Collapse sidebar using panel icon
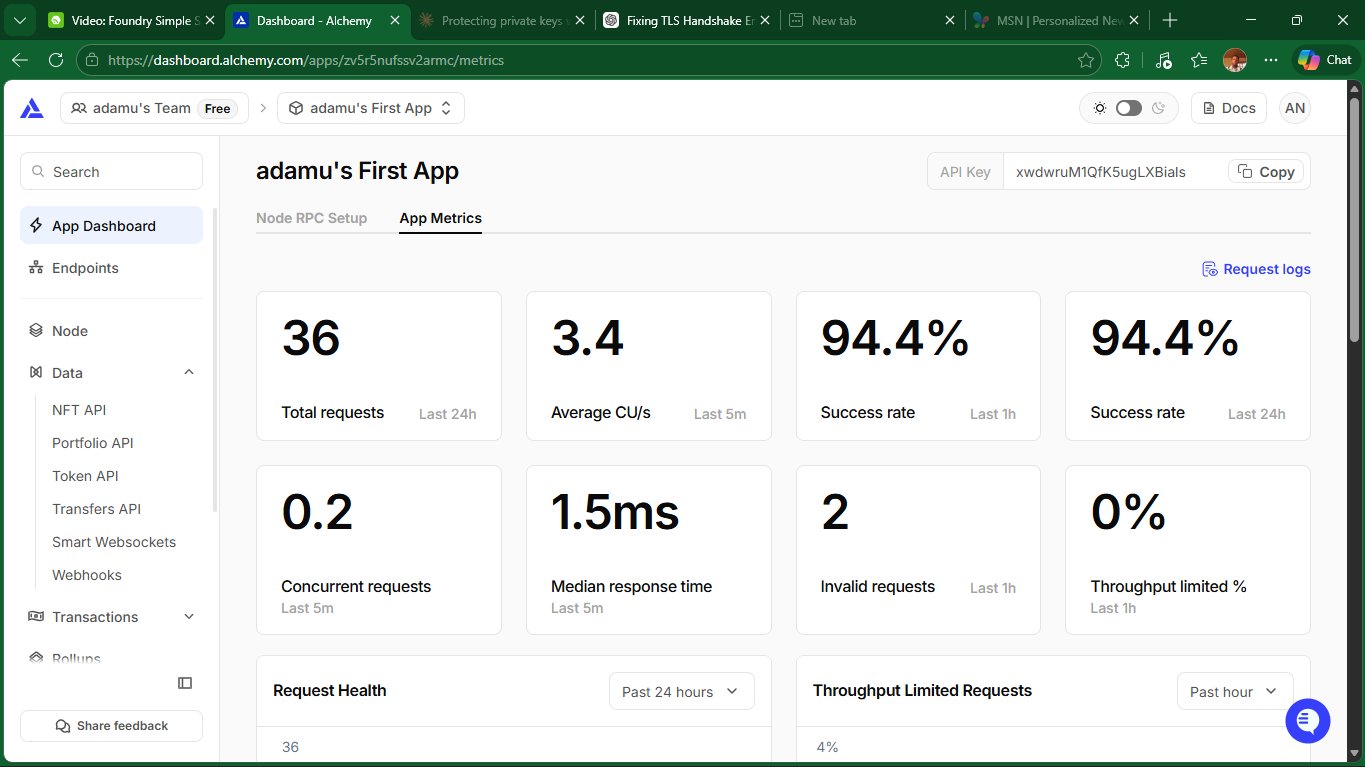 click(x=185, y=683)
